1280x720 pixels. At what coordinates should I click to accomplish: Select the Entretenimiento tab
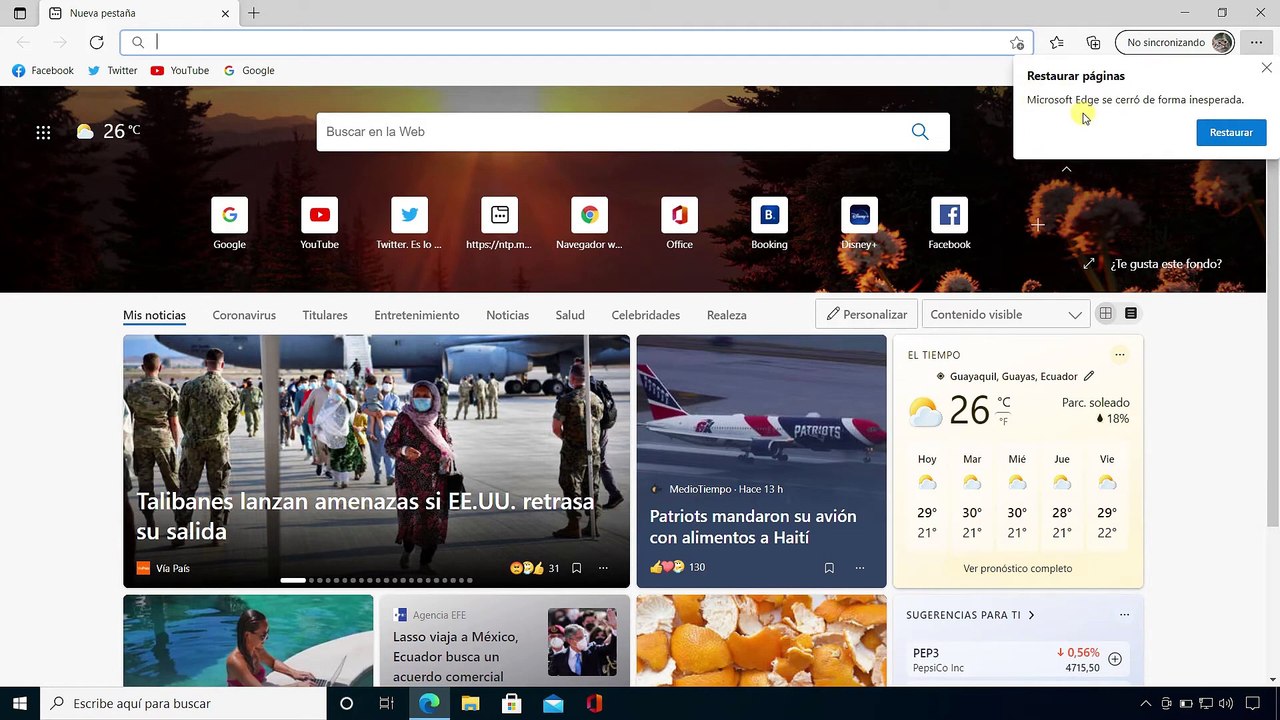[x=417, y=315]
